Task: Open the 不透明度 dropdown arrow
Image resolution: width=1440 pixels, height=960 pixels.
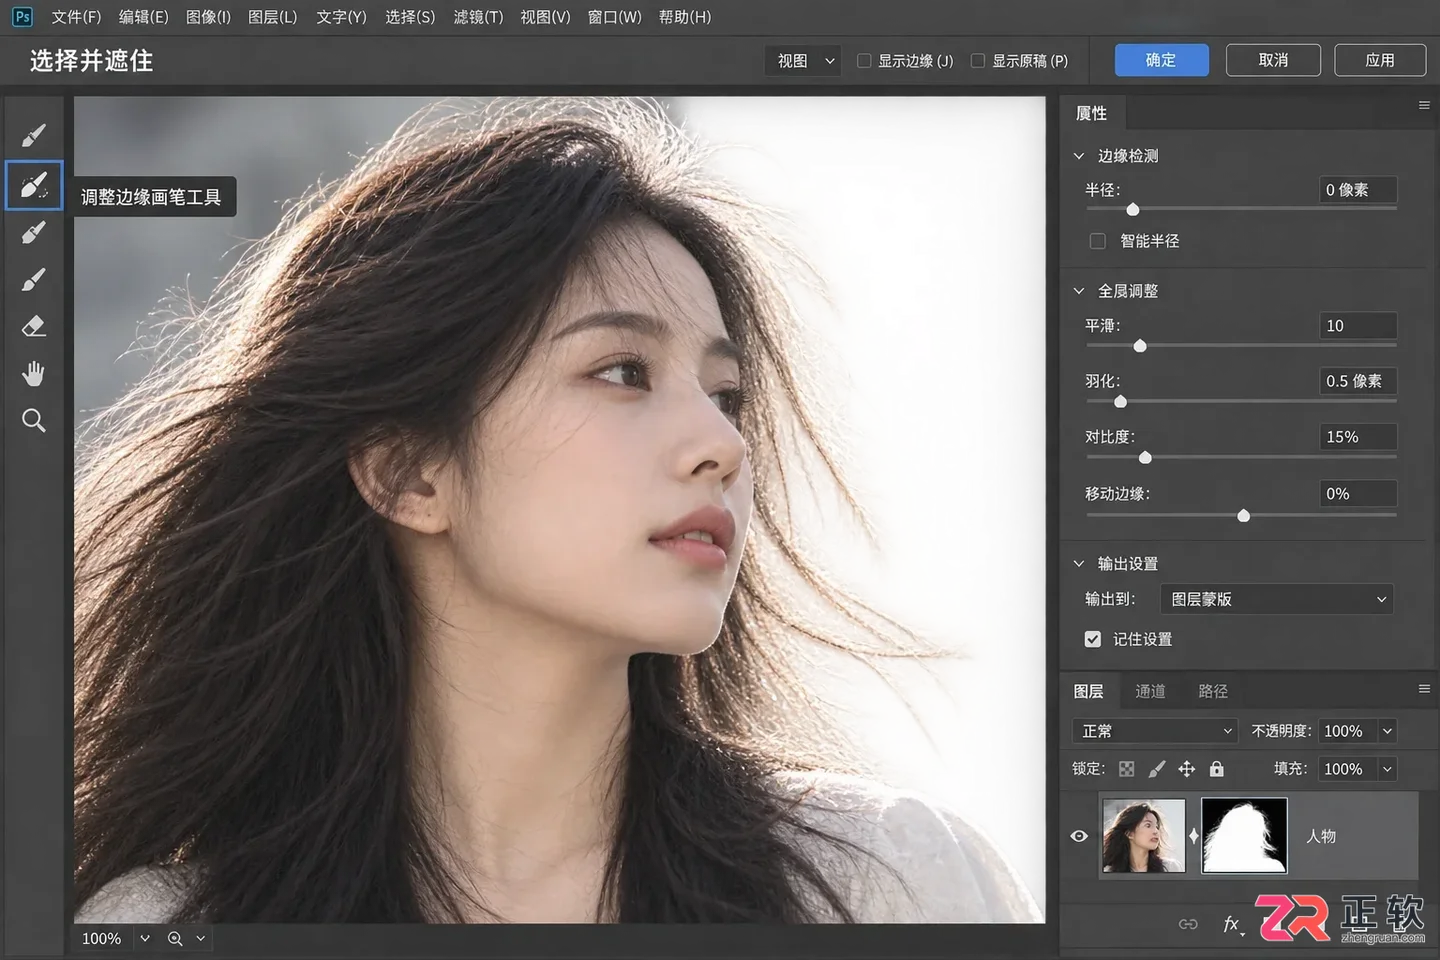Action: point(1387,731)
